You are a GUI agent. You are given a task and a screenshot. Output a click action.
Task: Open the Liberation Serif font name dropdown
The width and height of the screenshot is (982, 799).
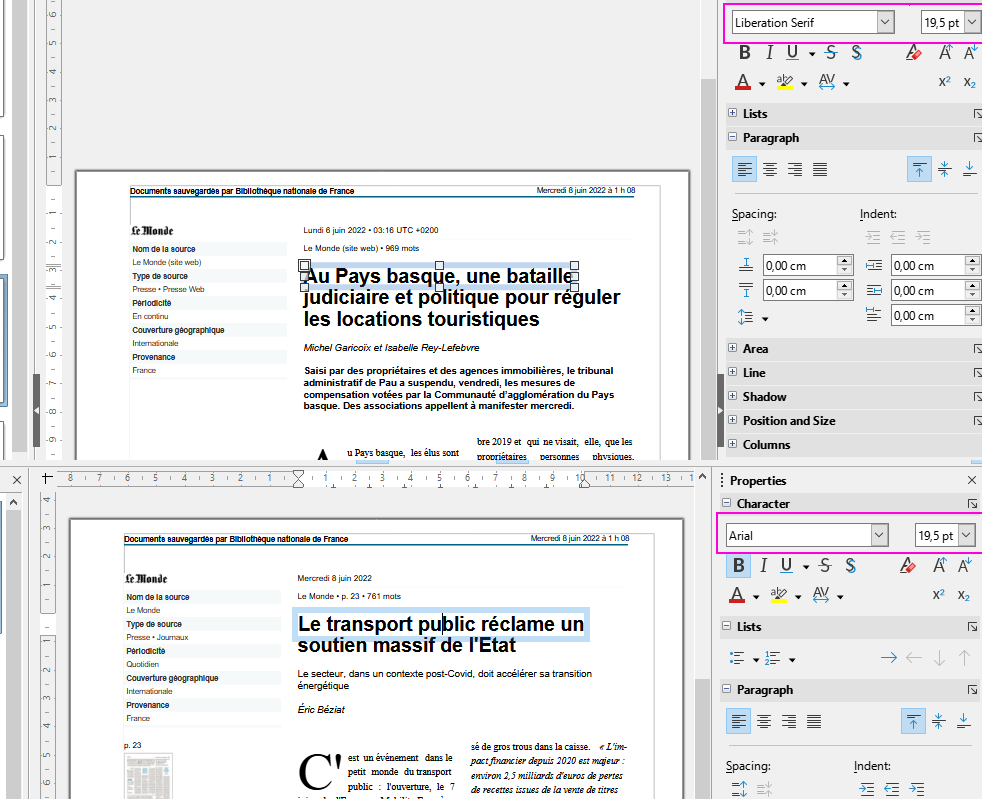coord(884,22)
